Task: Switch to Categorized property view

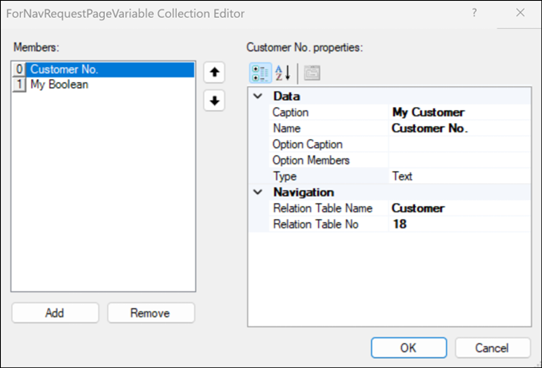Action: 260,73
